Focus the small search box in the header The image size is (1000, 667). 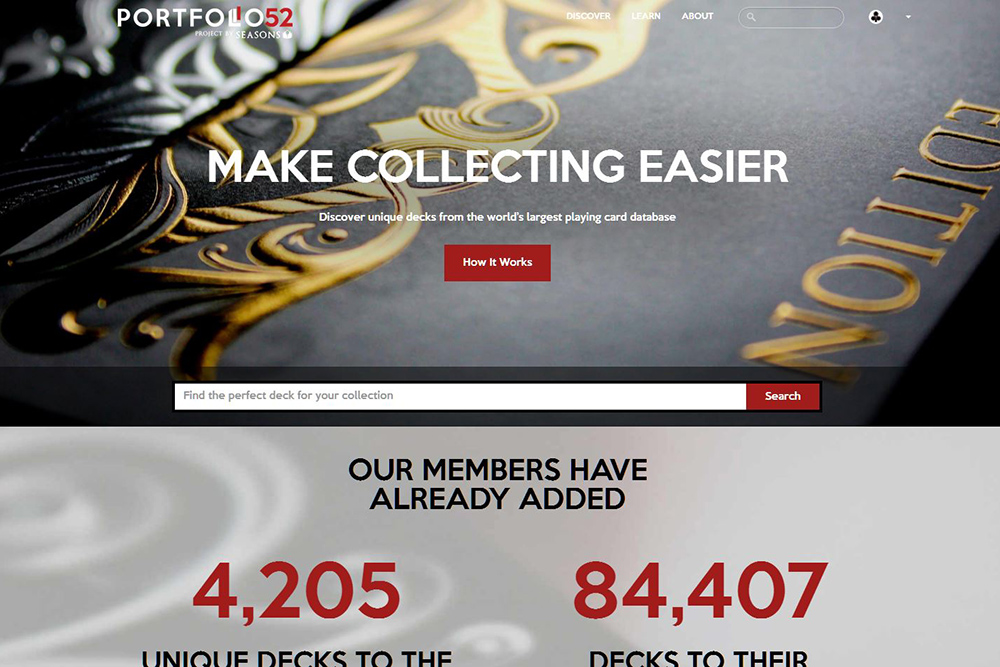(791, 17)
